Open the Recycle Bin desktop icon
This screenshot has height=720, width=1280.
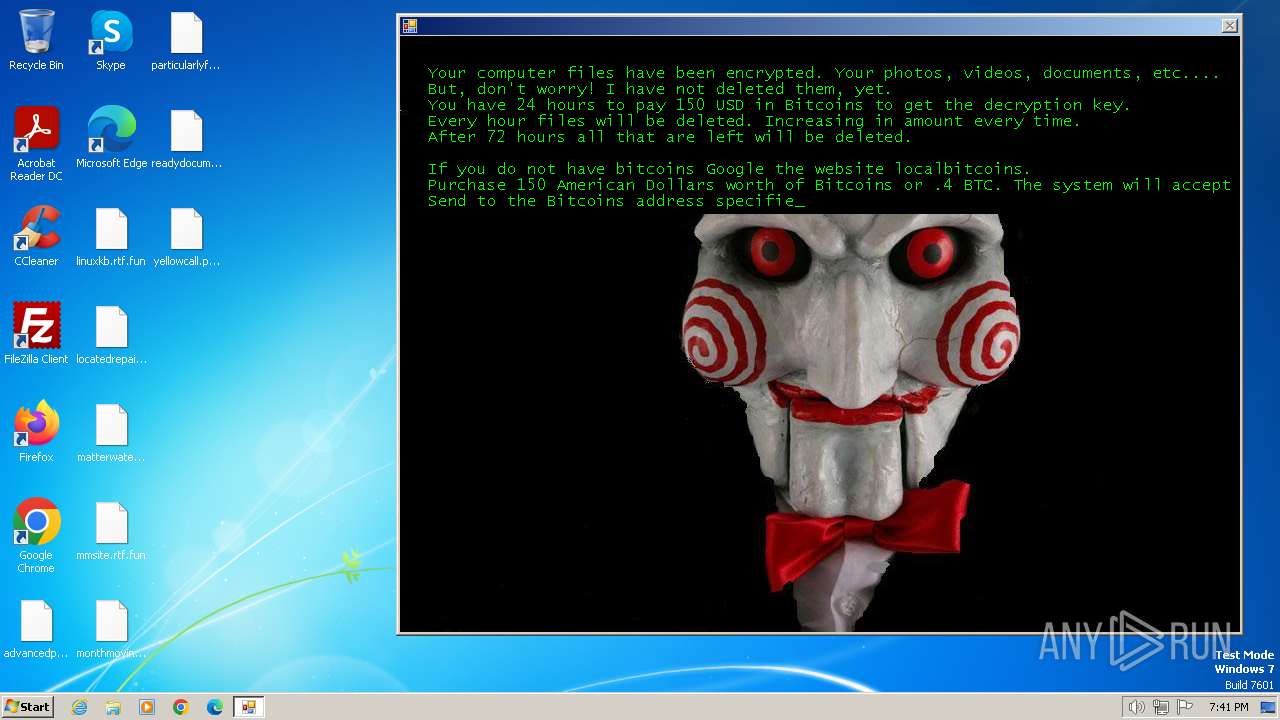point(36,41)
